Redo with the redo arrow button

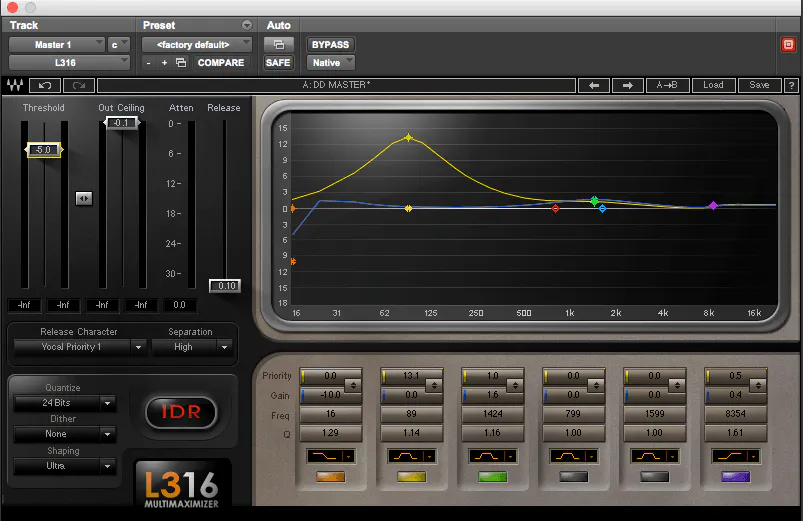click(79, 86)
